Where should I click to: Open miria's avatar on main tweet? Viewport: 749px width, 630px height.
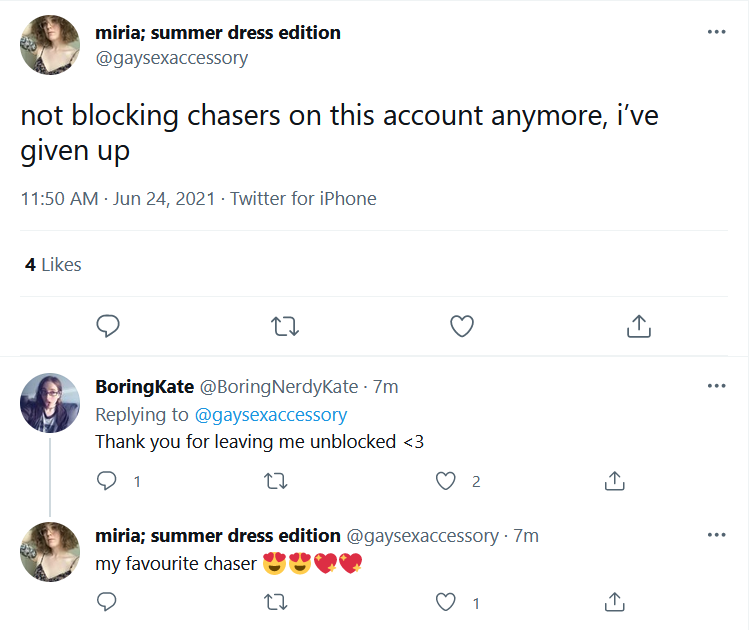pos(50,45)
